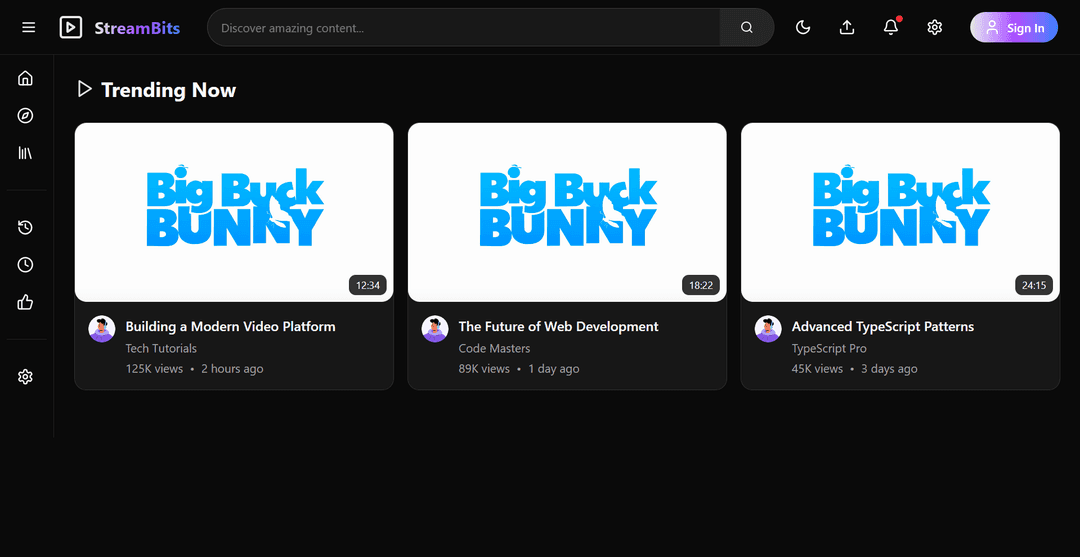Open The Future of Web Development title
Viewport: 1080px width, 557px height.
point(559,326)
